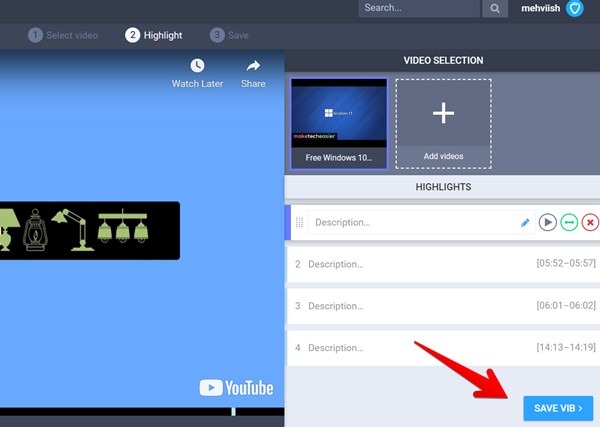
Task: Click the VIDEO SELECTION header
Action: [x=443, y=60]
